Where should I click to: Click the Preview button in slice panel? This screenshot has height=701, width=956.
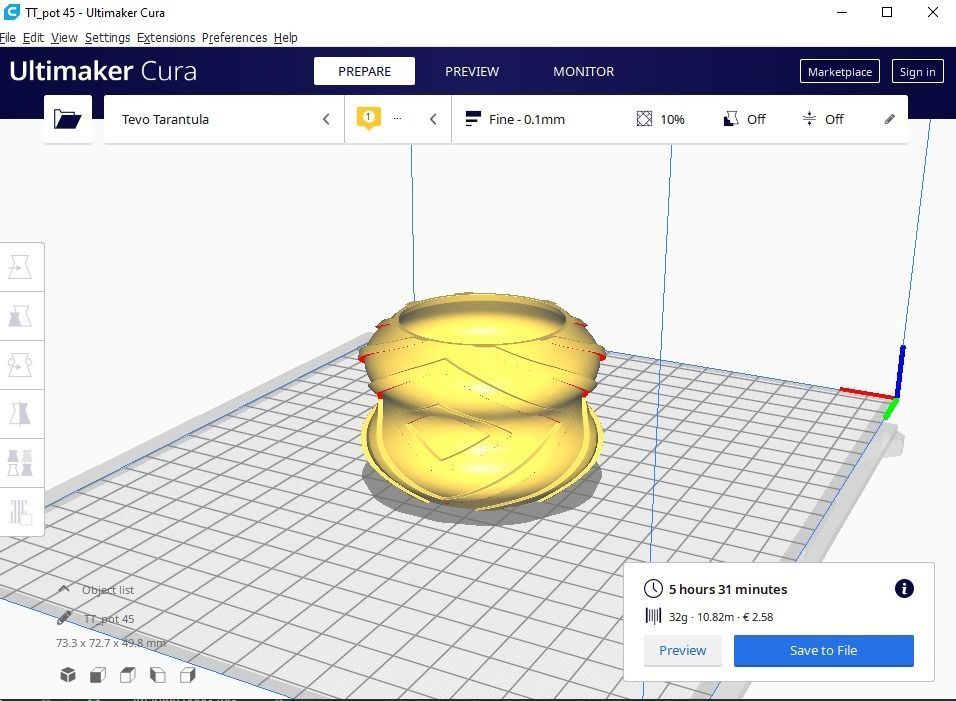[682, 650]
